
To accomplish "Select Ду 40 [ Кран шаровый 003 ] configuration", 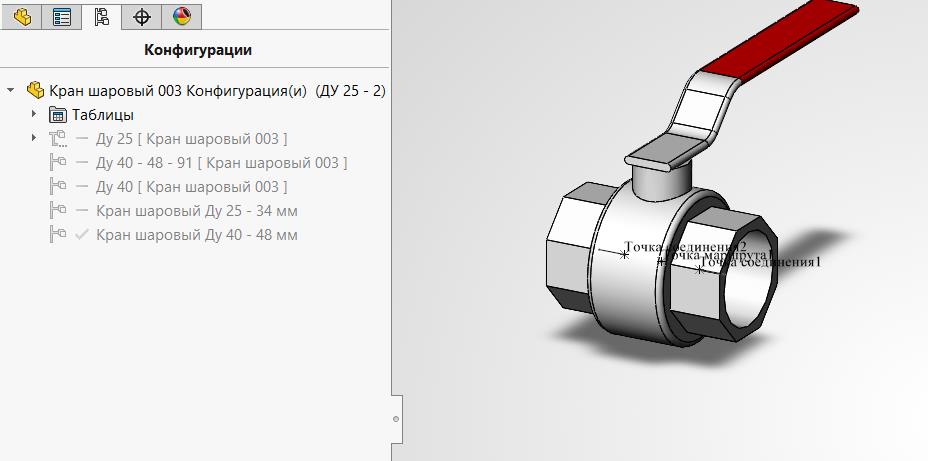I will pos(192,187).
